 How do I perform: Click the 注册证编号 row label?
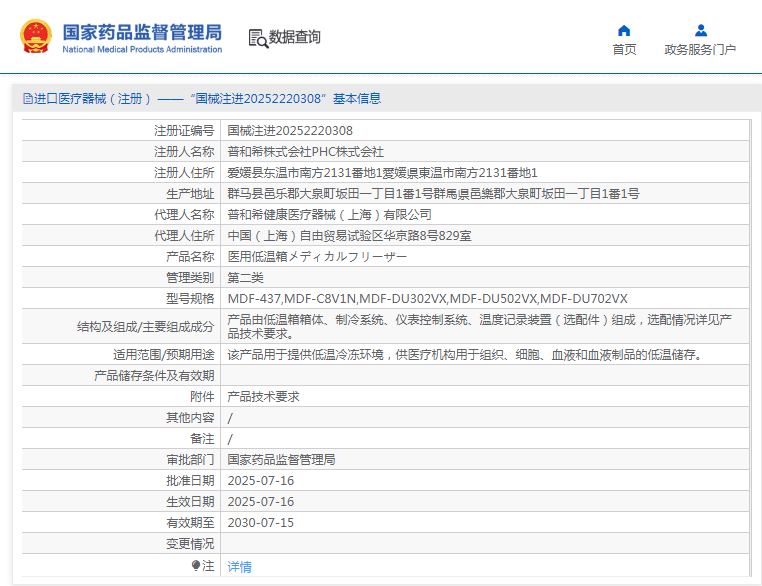(184, 131)
